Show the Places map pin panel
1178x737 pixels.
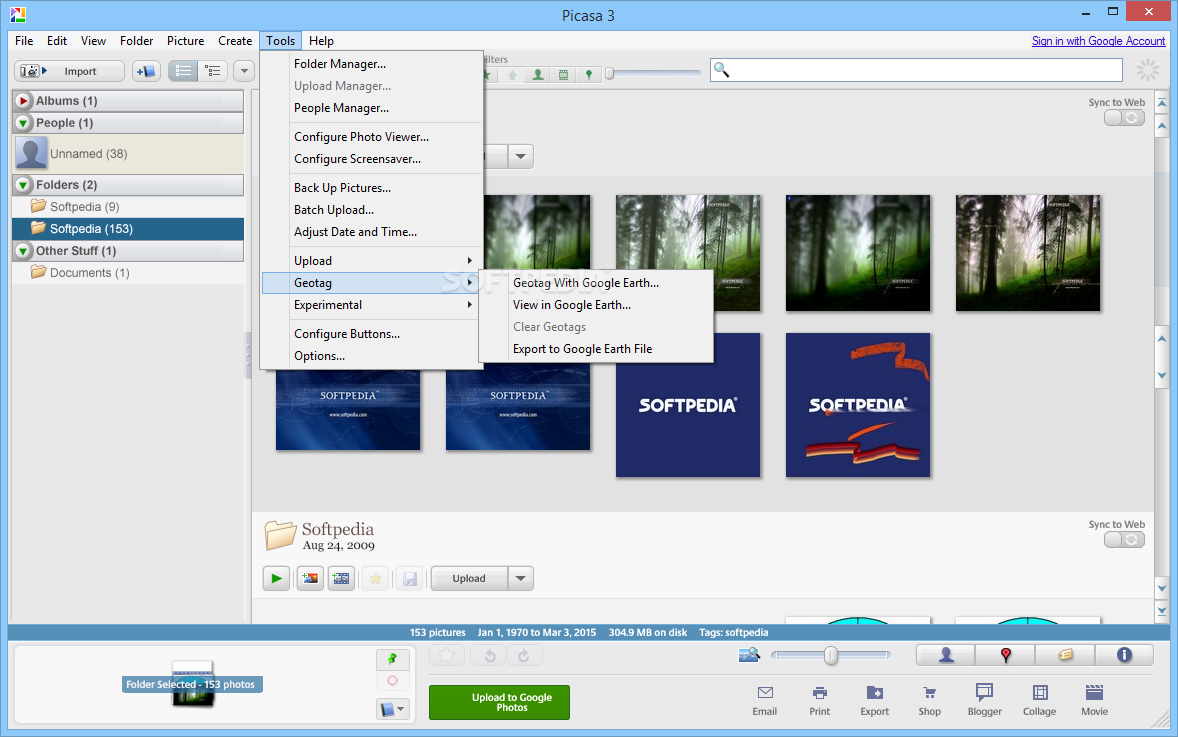click(1005, 655)
